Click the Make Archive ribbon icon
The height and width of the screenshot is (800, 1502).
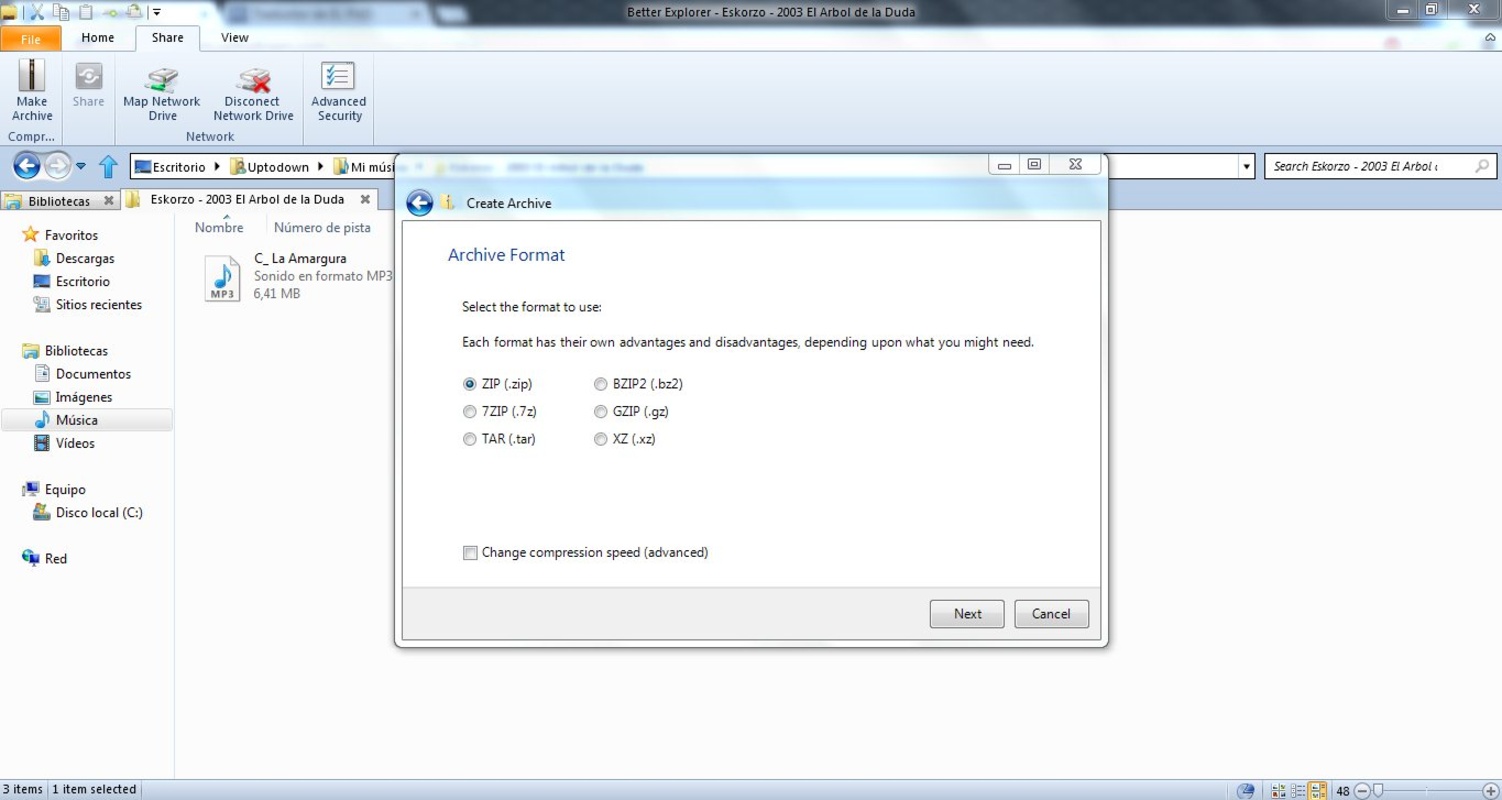pyautogui.click(x=32, y=90)
